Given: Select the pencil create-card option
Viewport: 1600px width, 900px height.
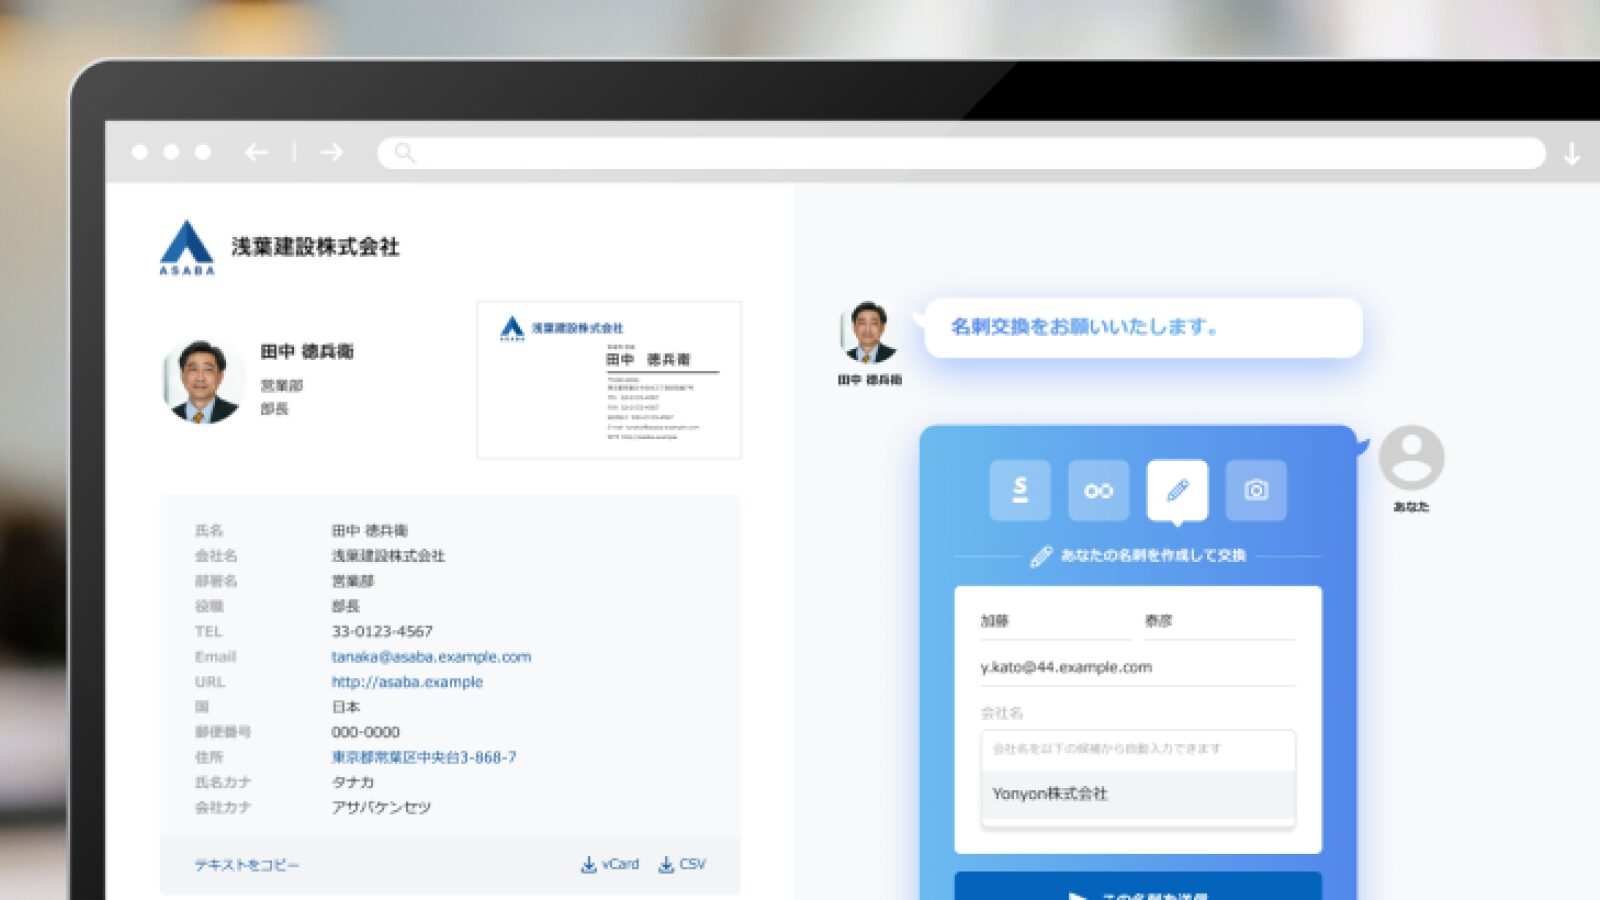Looking at the screenshot, I should pyautogui.click(x=1177, y=490).
